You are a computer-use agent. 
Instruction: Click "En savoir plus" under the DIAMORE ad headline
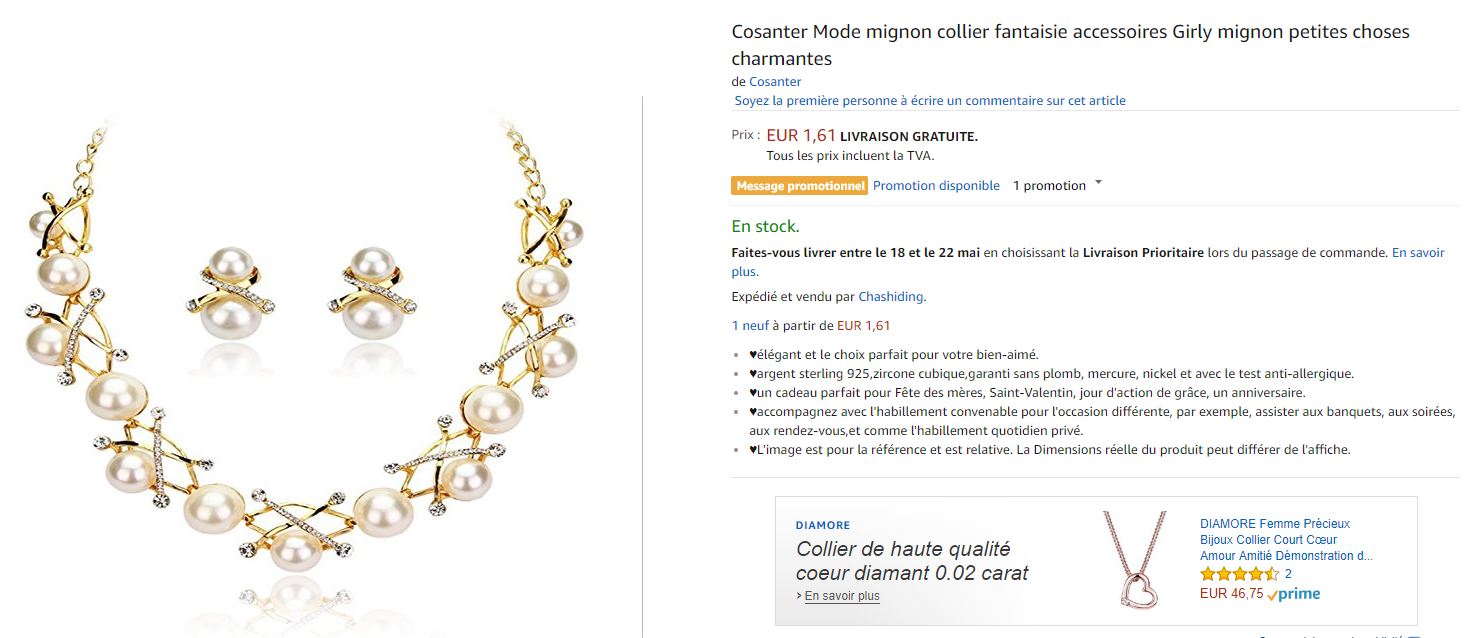pos(842,596)
